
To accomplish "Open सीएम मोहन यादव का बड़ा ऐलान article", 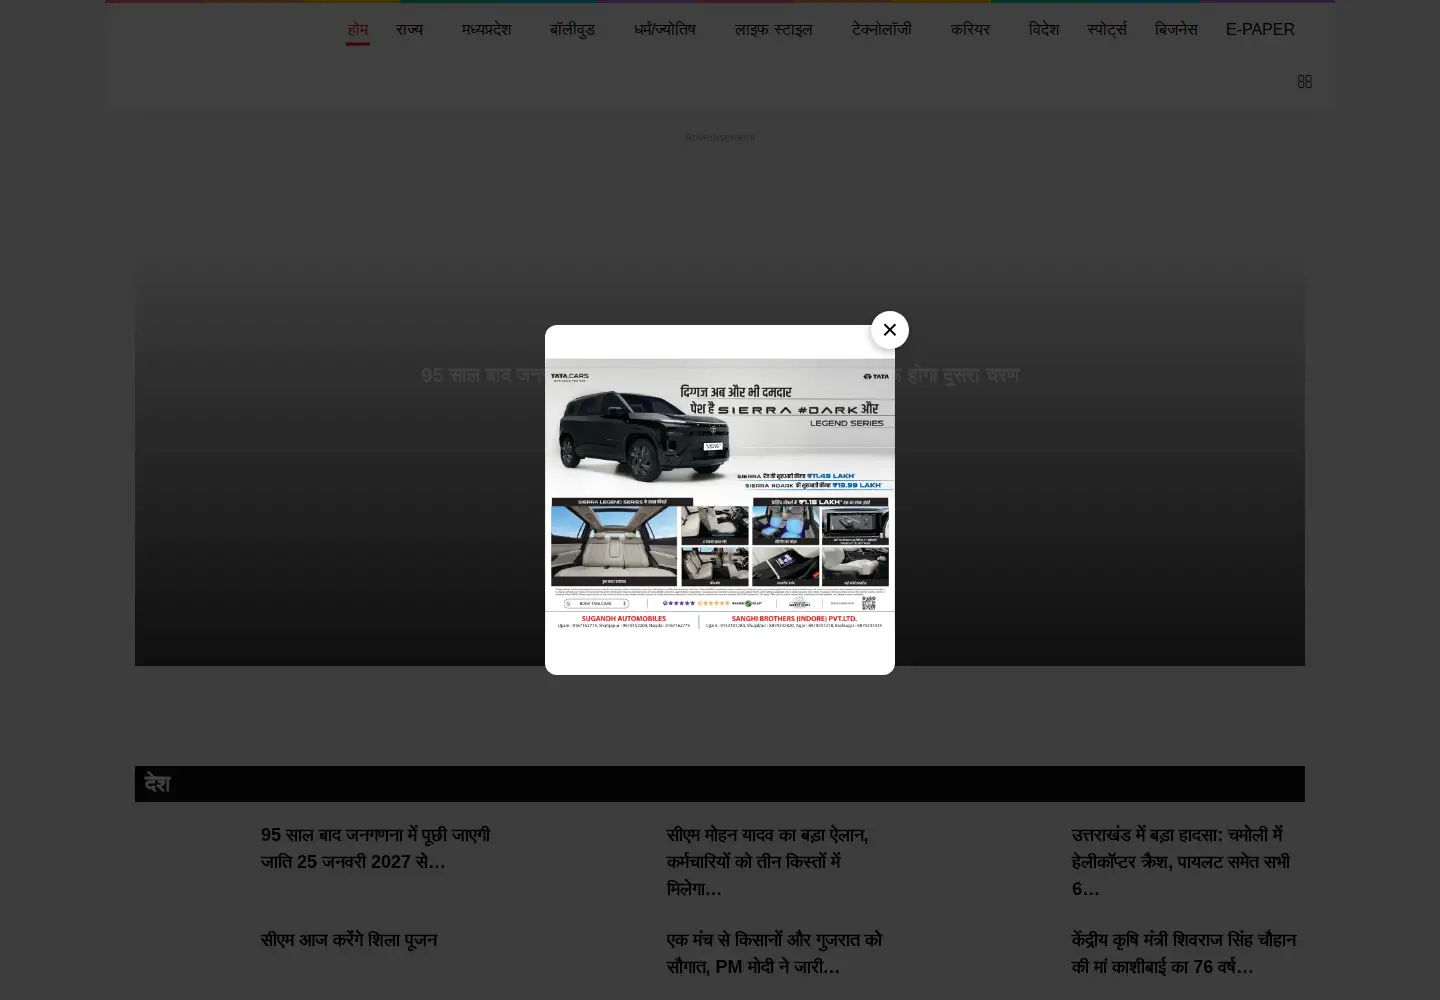I will (x=768, y=861).
